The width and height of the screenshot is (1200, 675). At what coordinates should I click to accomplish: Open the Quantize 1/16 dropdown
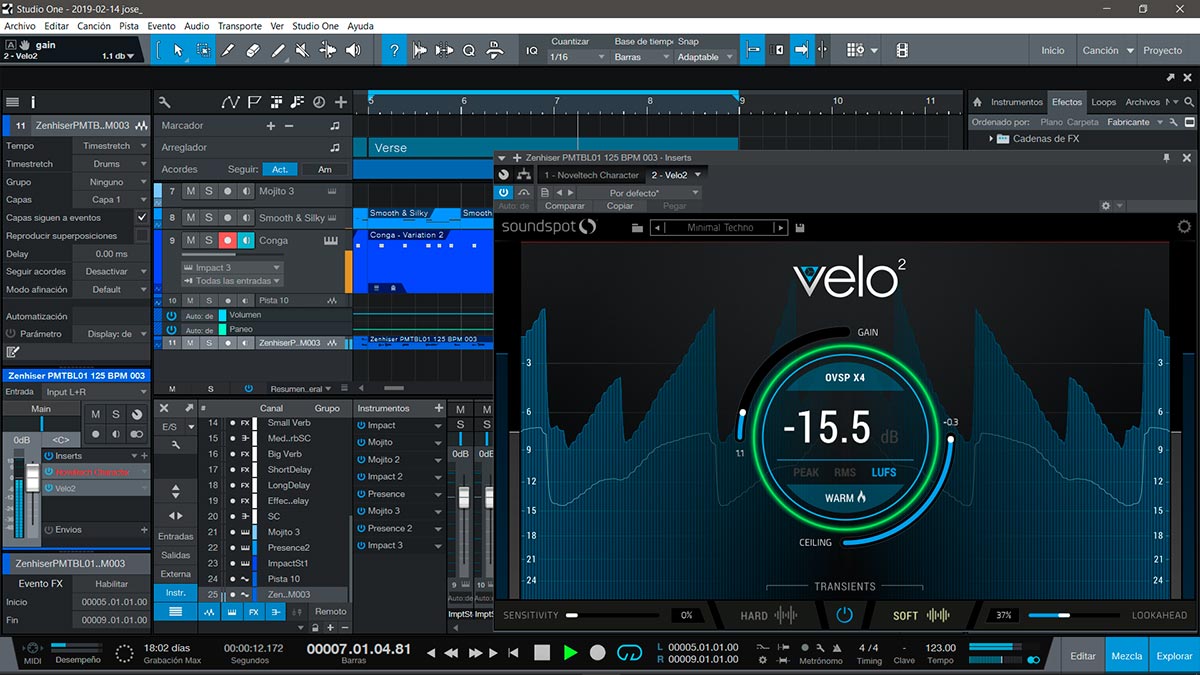577,57
